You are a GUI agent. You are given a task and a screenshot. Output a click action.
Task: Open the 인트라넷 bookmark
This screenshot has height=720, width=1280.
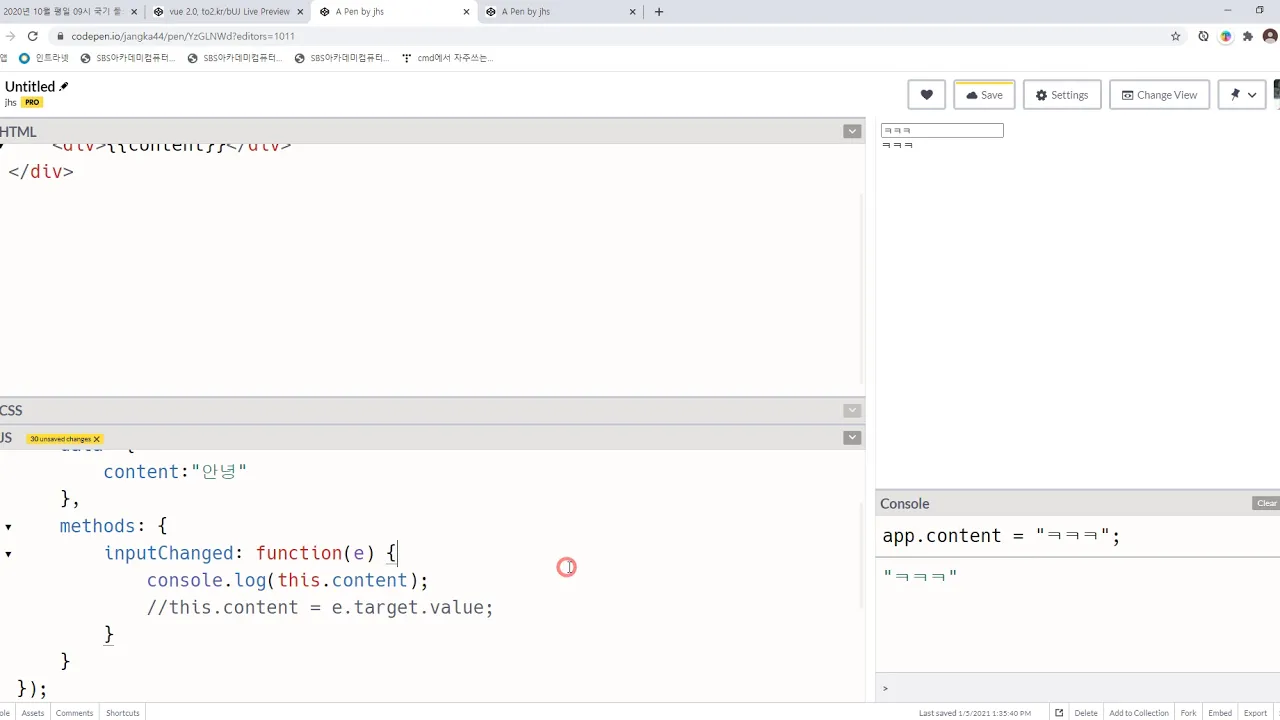point(44,58)
